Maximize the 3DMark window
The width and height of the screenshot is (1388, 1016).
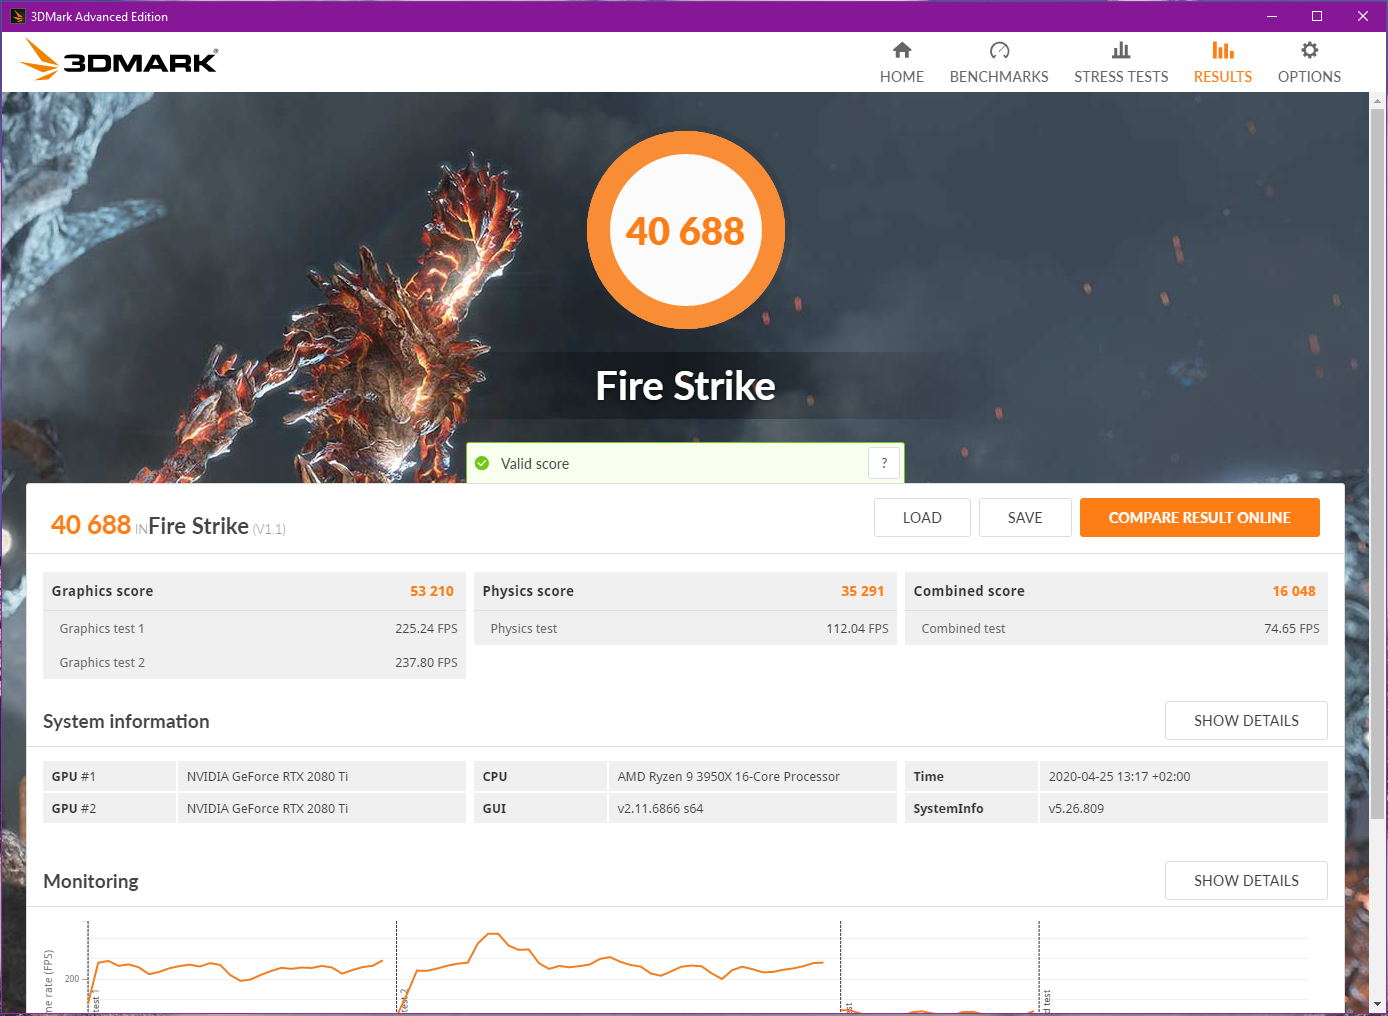1317,16
